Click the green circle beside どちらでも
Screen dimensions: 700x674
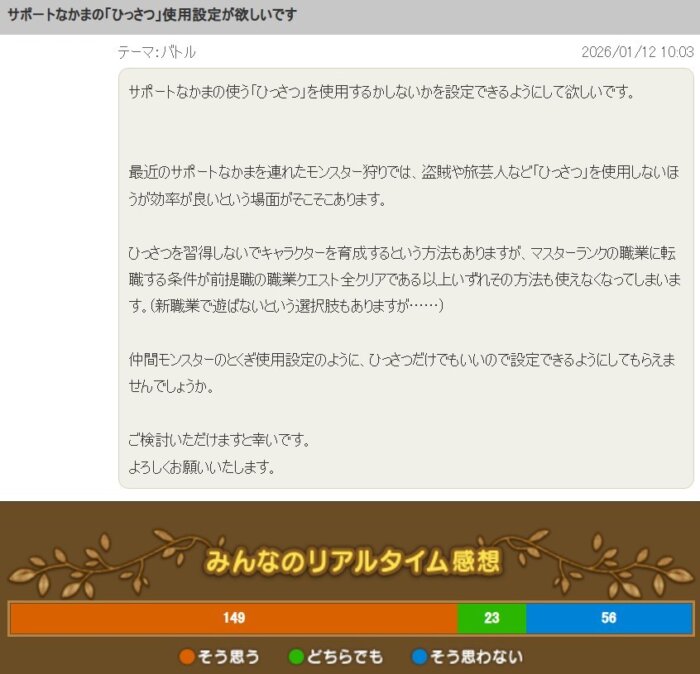296,657
